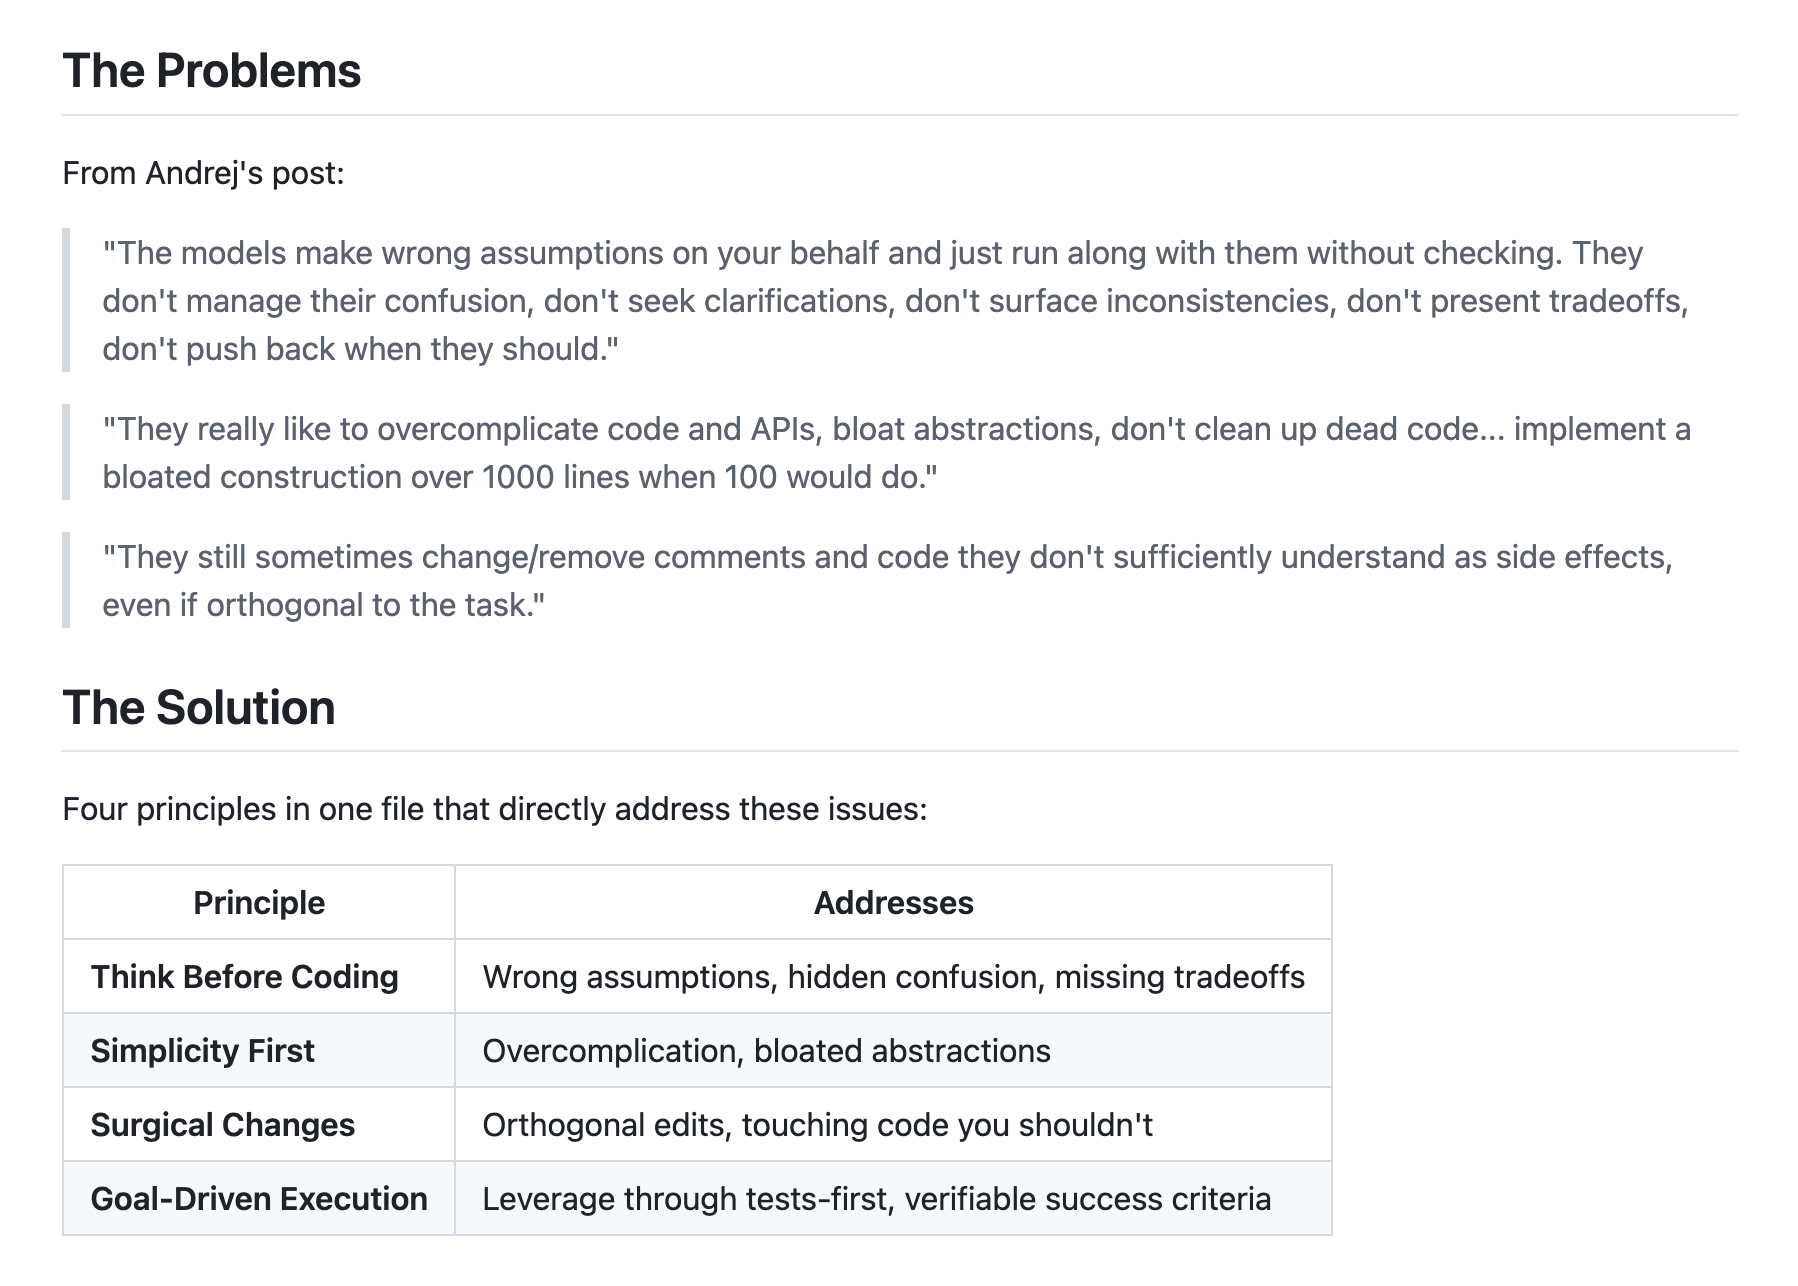Click the quote about changing/removing comments
1798x1286 pixels.
coord(887,580)
